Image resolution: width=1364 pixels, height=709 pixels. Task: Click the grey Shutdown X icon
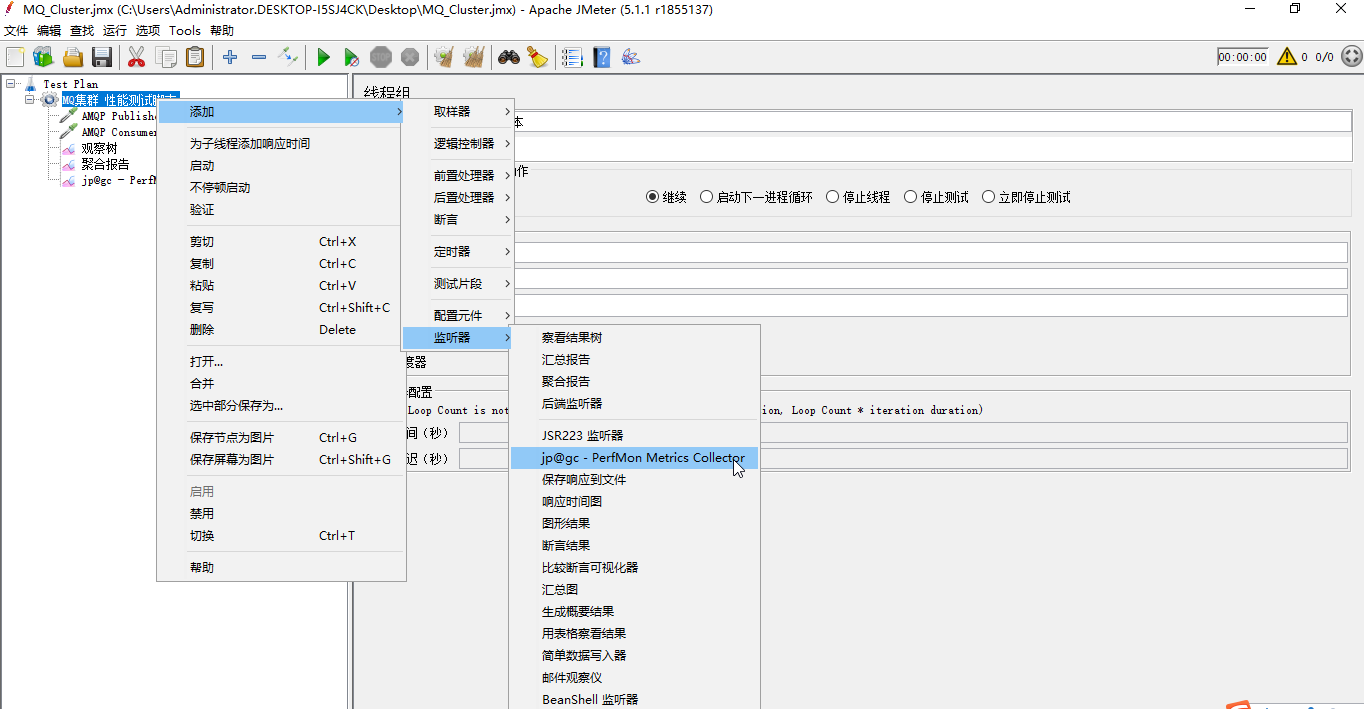[x=410, y=57]
